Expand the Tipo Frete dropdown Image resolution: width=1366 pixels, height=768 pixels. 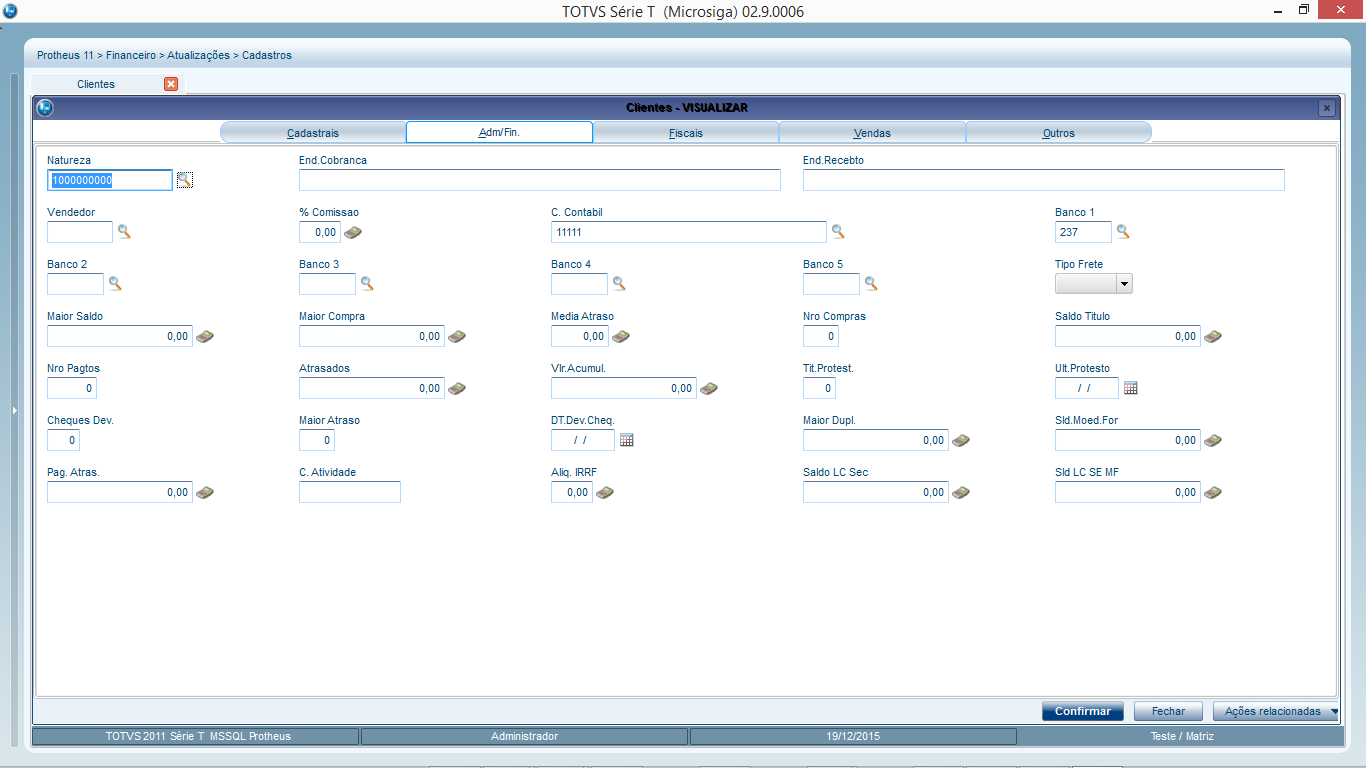[1124, 284]
